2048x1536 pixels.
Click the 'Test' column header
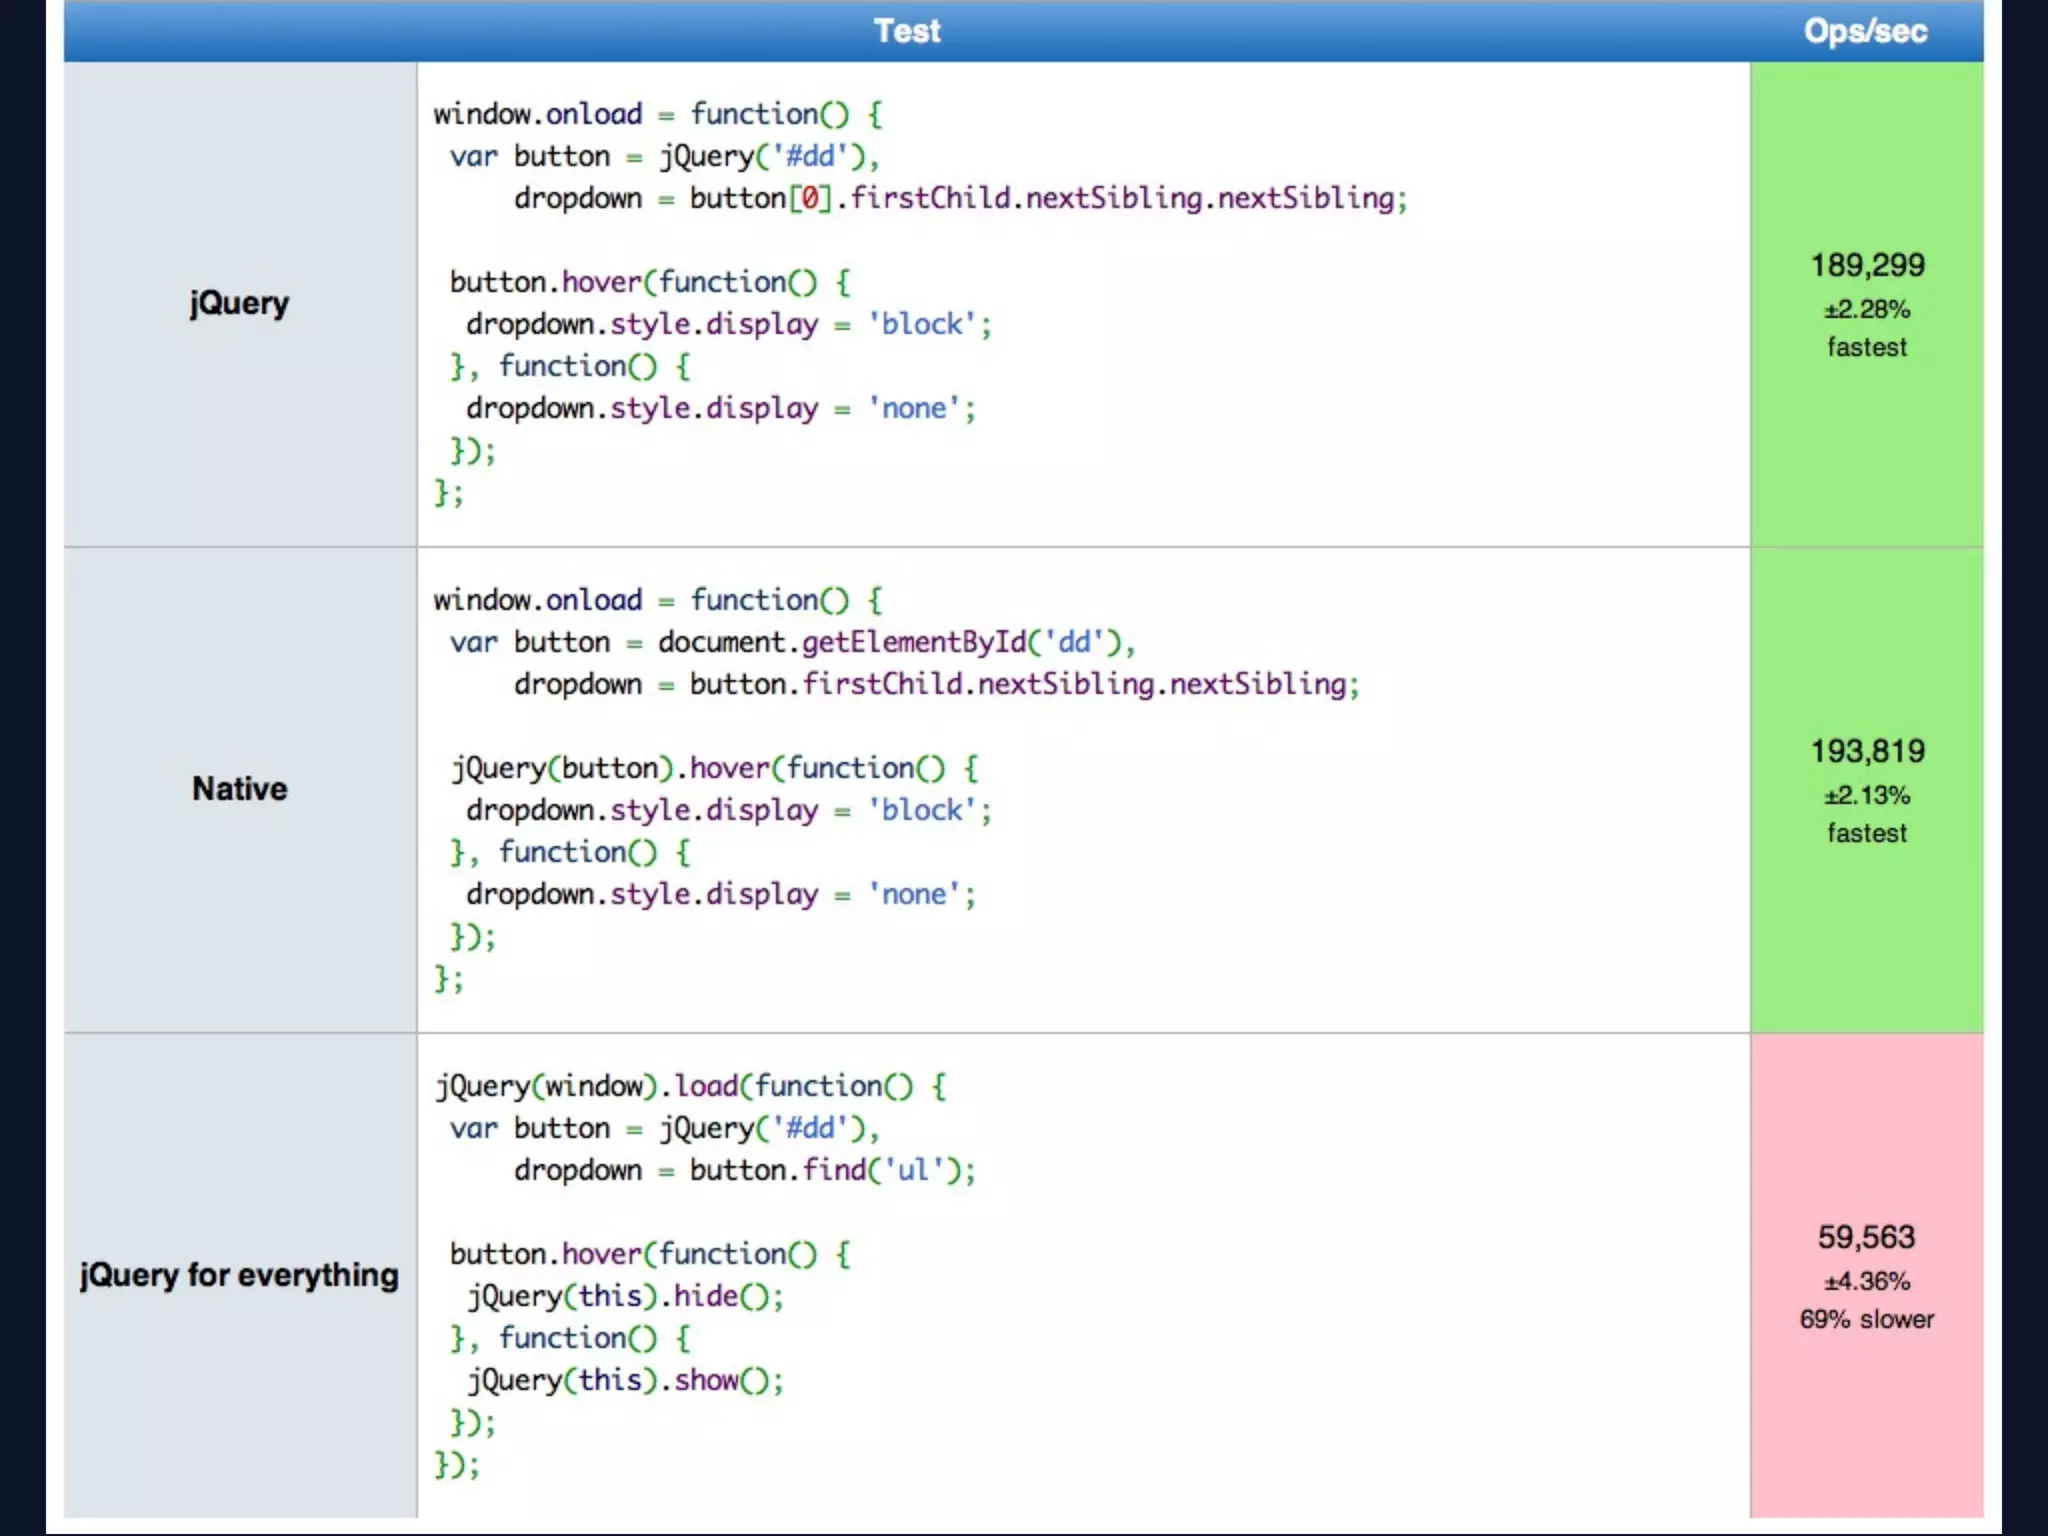pos(907,31)
